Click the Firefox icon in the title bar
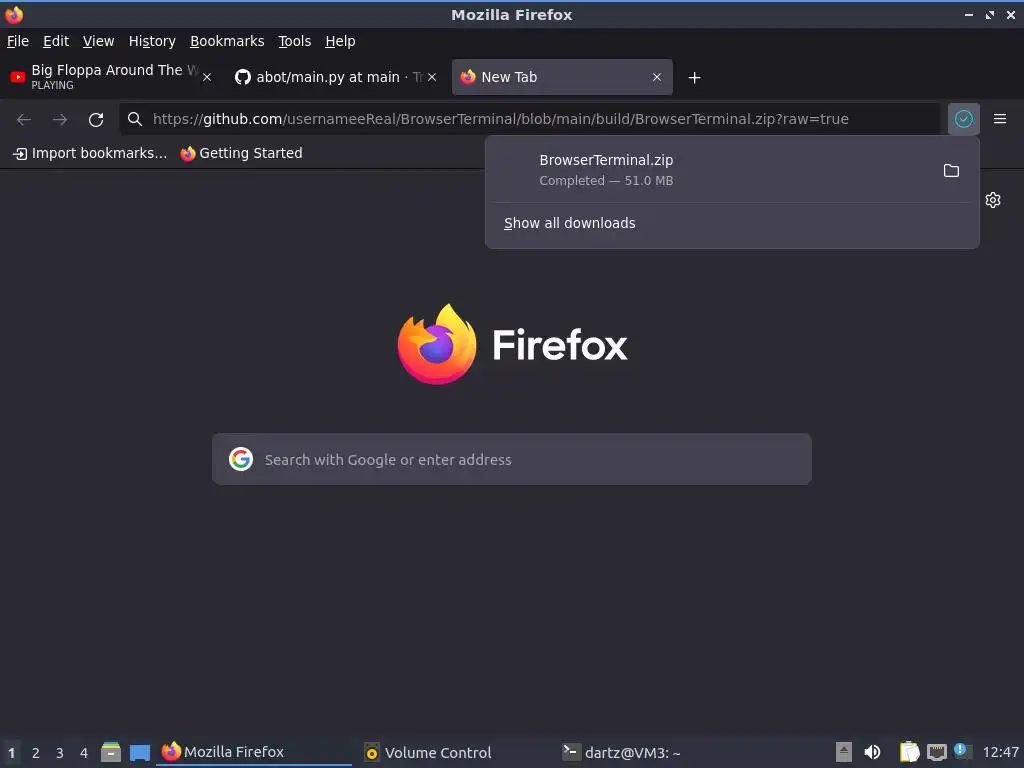Screen dimensions: 1024x768 [14, 14]
